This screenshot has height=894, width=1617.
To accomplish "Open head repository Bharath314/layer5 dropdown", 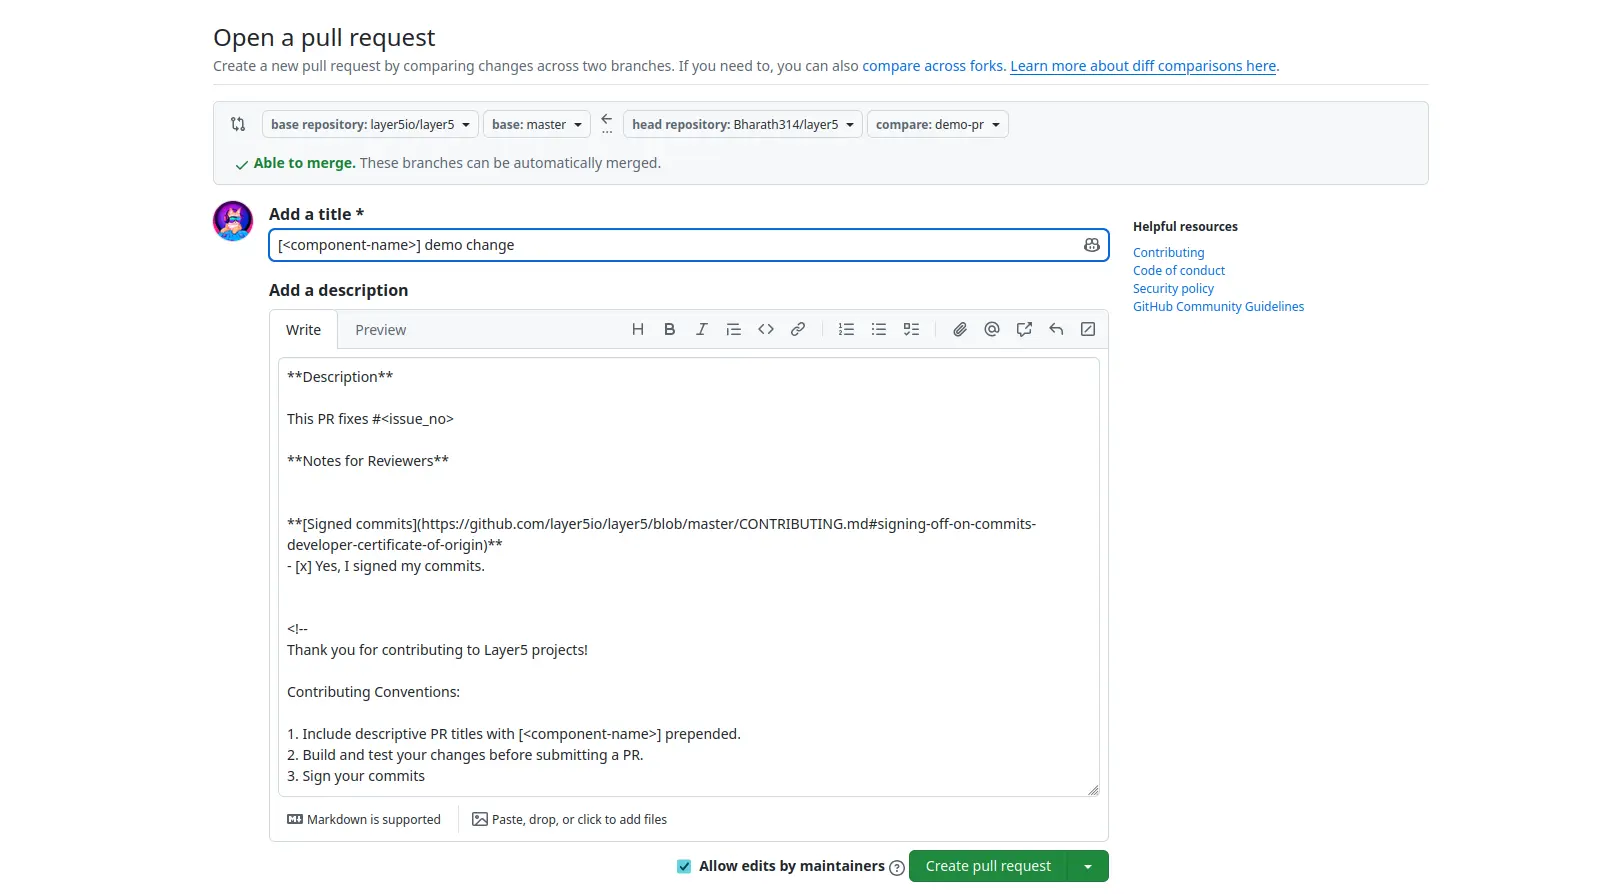I will click(742, 124).
